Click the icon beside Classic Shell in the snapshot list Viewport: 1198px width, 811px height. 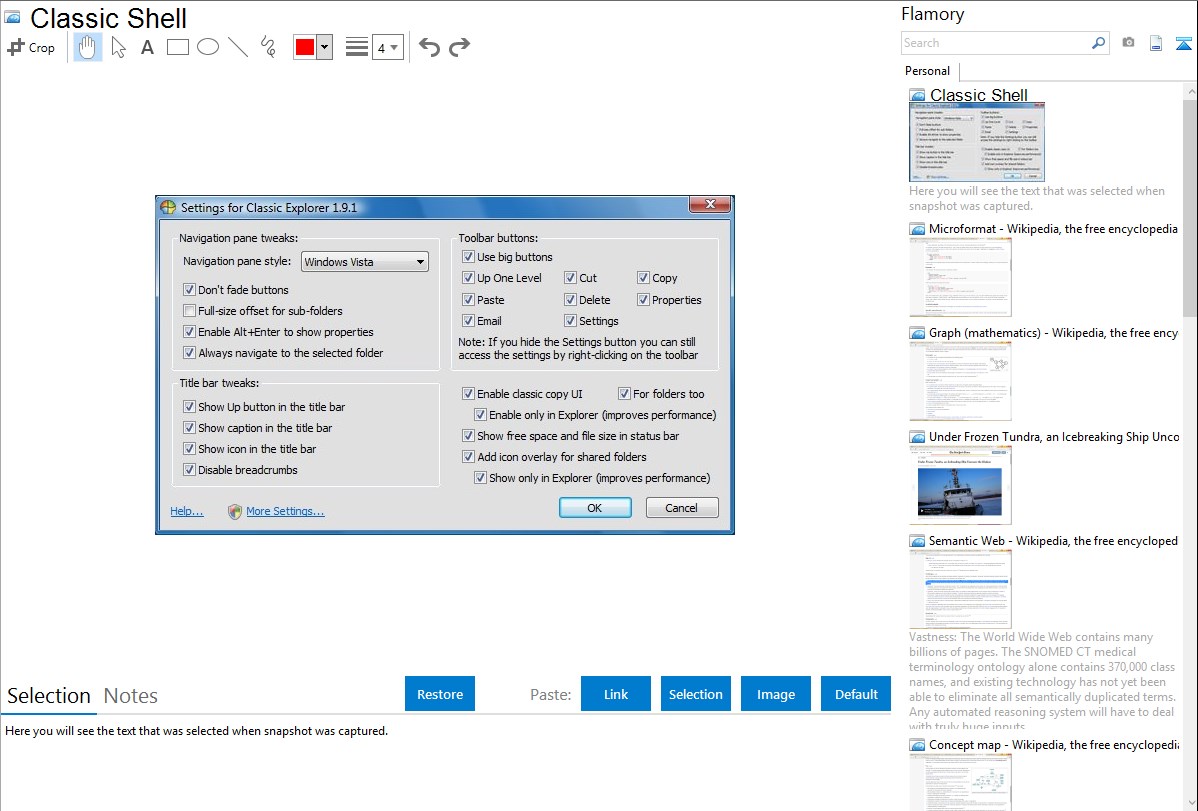coord(917,96)
